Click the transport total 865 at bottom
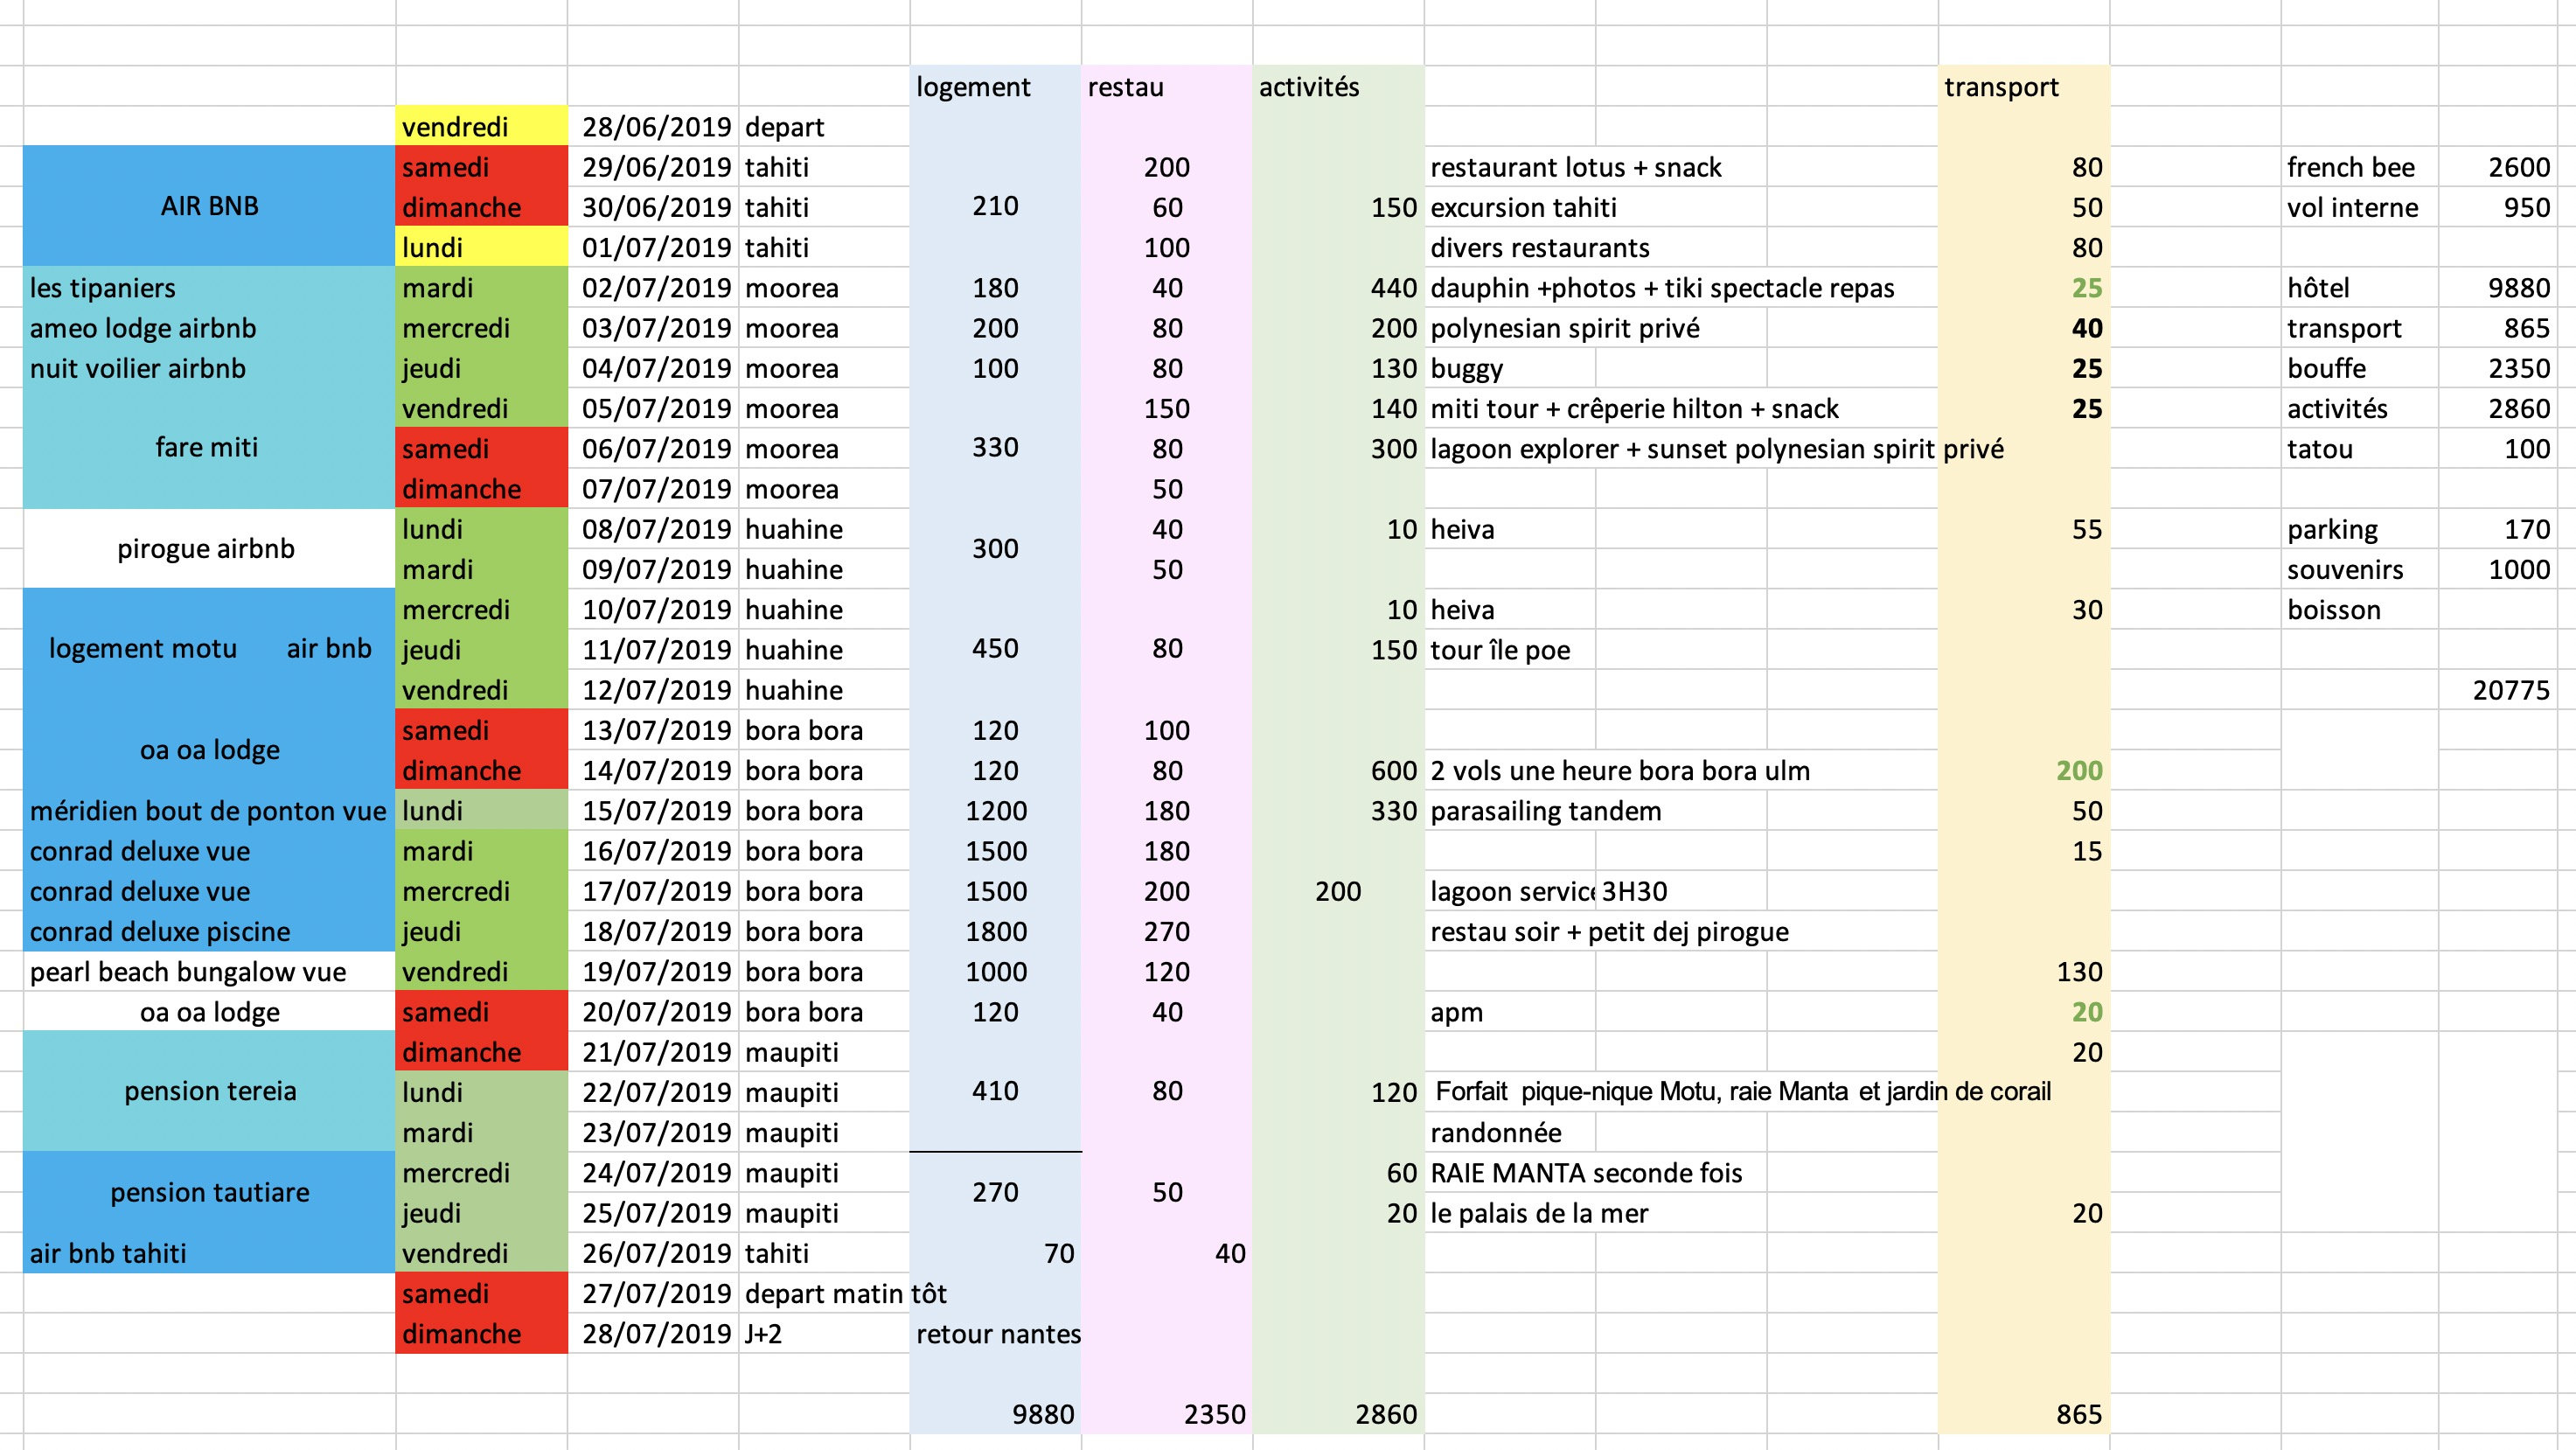The width and height of the screenshot is (2576, 1450). click(x=2024, y=1414)
